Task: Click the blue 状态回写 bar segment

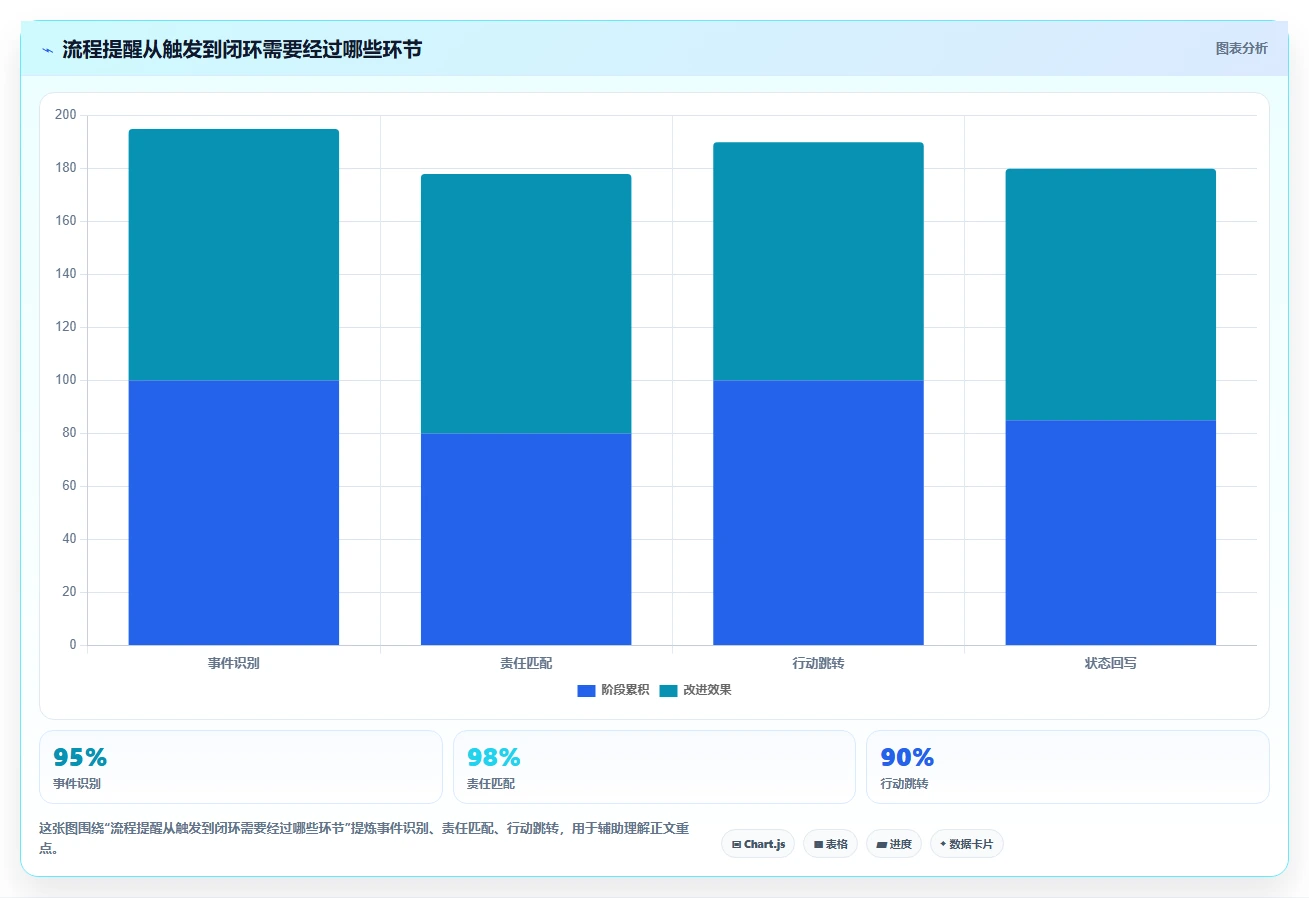Action: [x=1111, y=533]
